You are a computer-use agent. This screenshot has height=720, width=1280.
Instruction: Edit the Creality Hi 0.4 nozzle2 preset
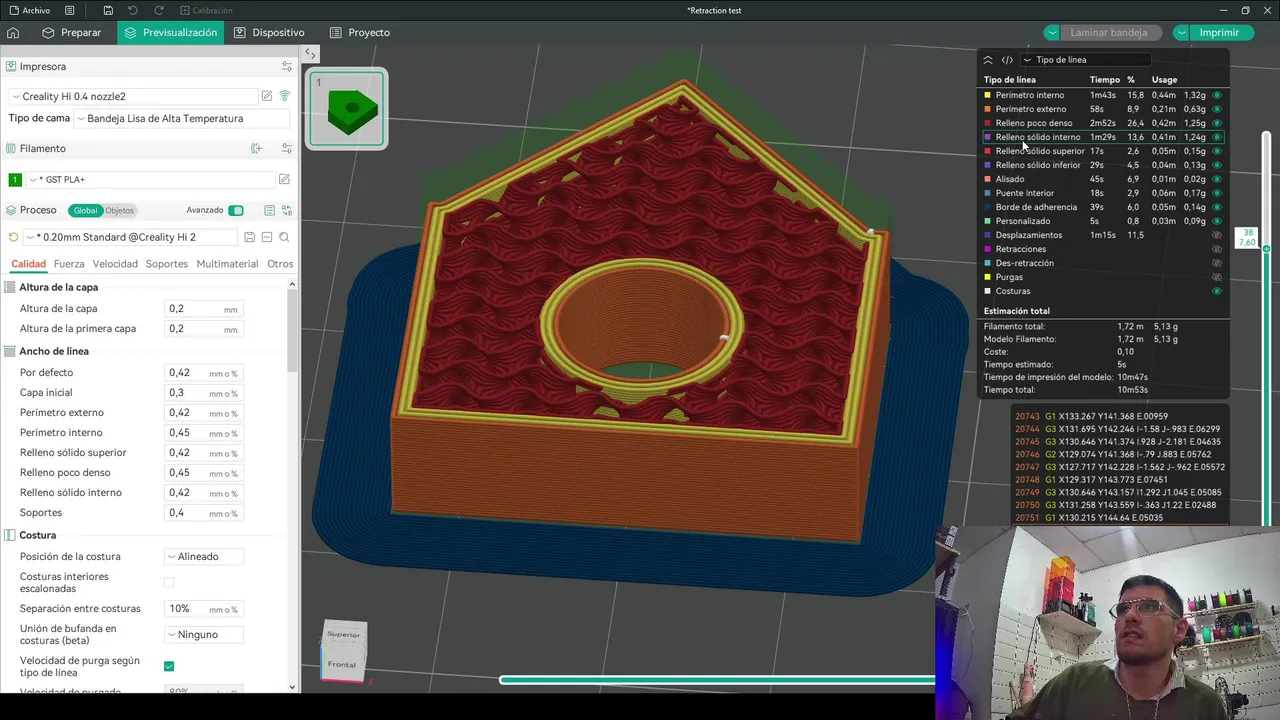(x=267, y=96)
